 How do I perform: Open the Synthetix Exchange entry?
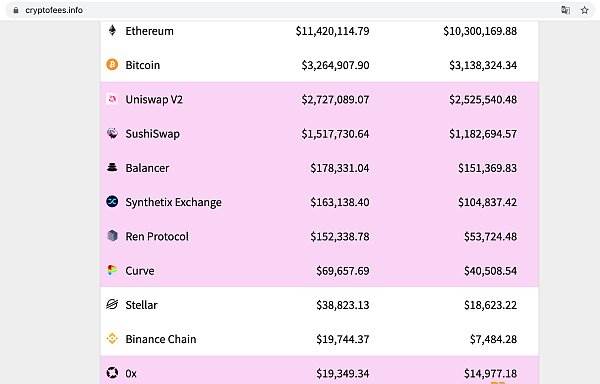point(173,202)
